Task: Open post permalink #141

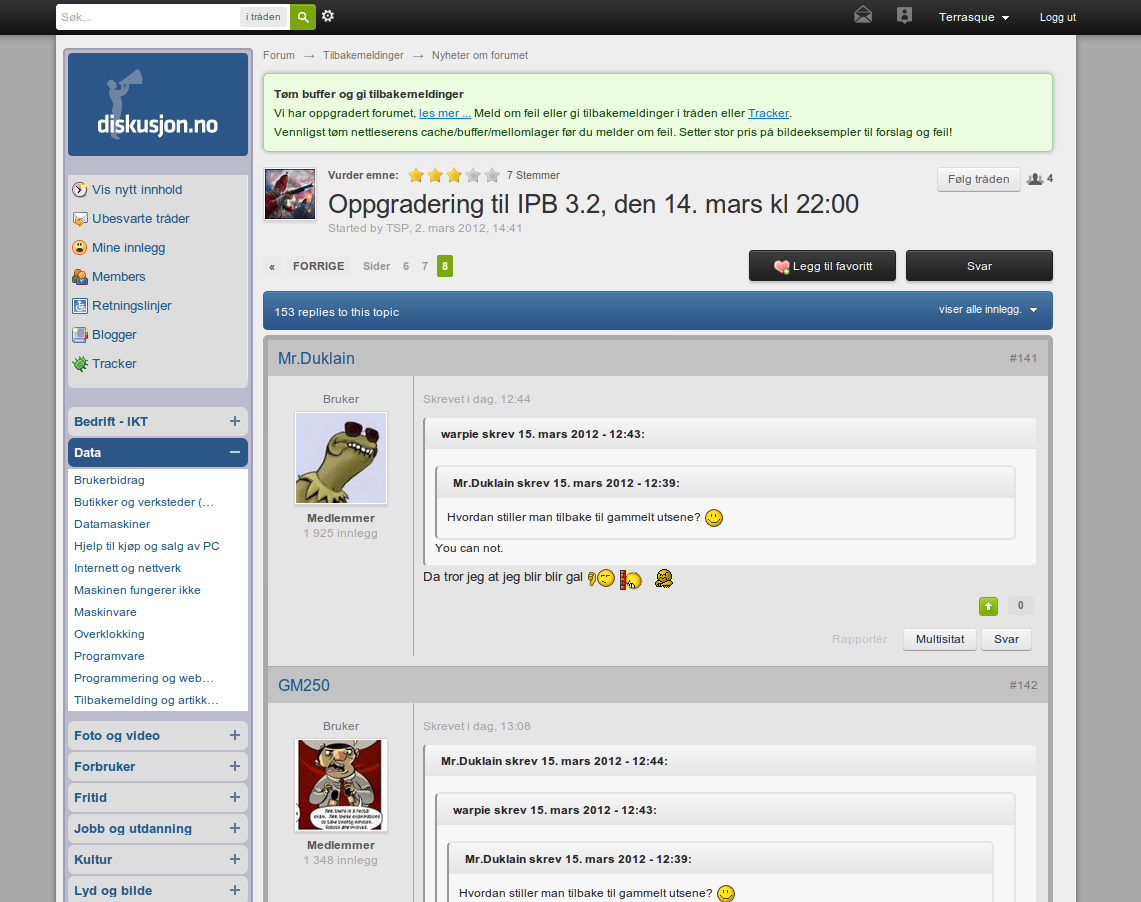Action: point(1023,358)
